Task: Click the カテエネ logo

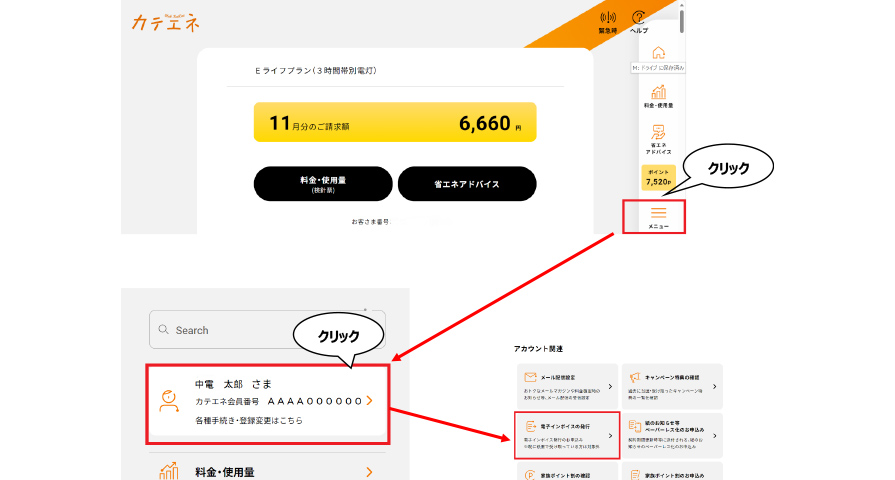Action: (165, 21)
